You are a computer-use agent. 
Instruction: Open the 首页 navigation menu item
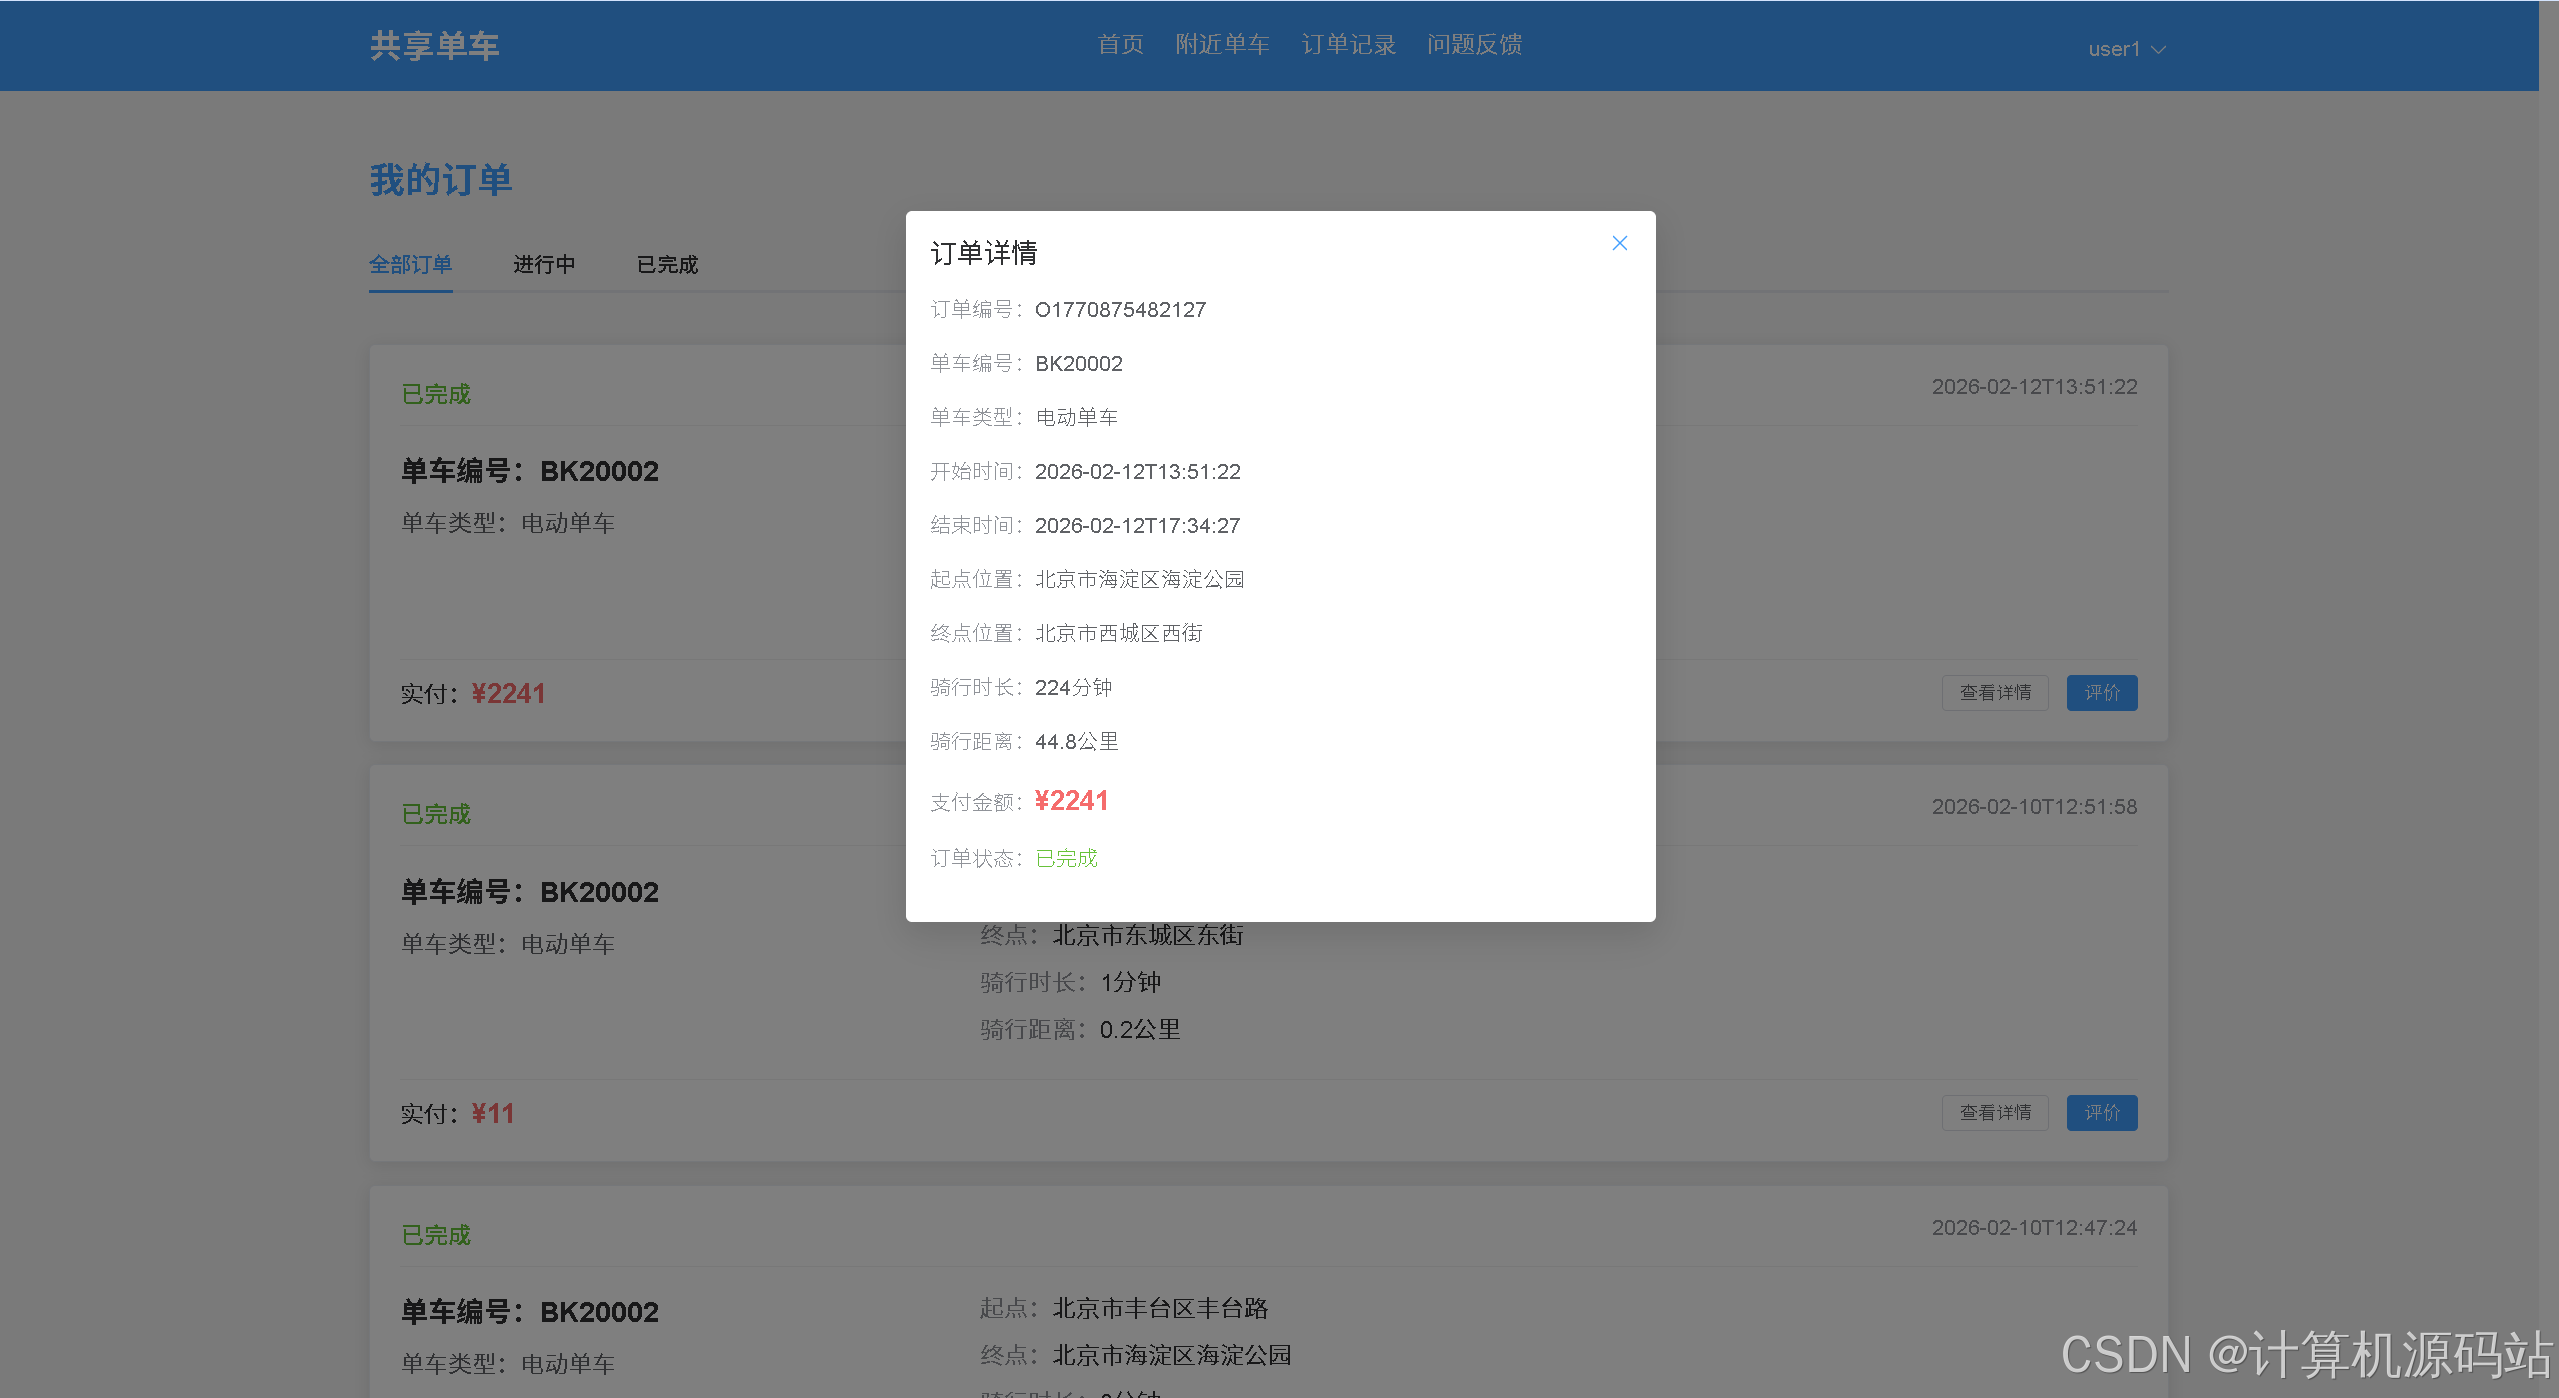click(1120, 45)
